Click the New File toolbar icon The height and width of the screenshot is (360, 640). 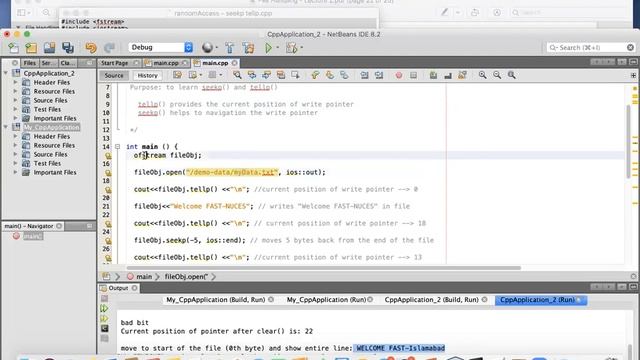pos(13,48)
